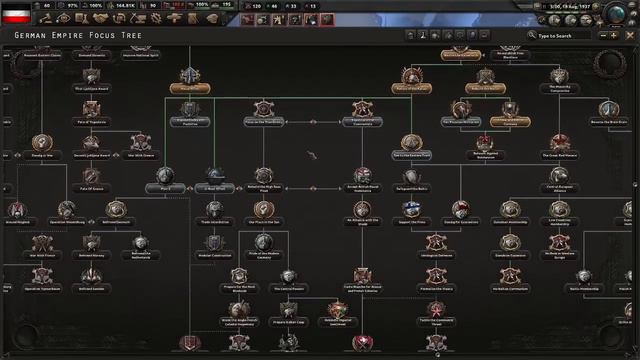Select the No Balkan Communism focus
The width and height of the screenshot is (640, 360).
[x=510, y=280]
